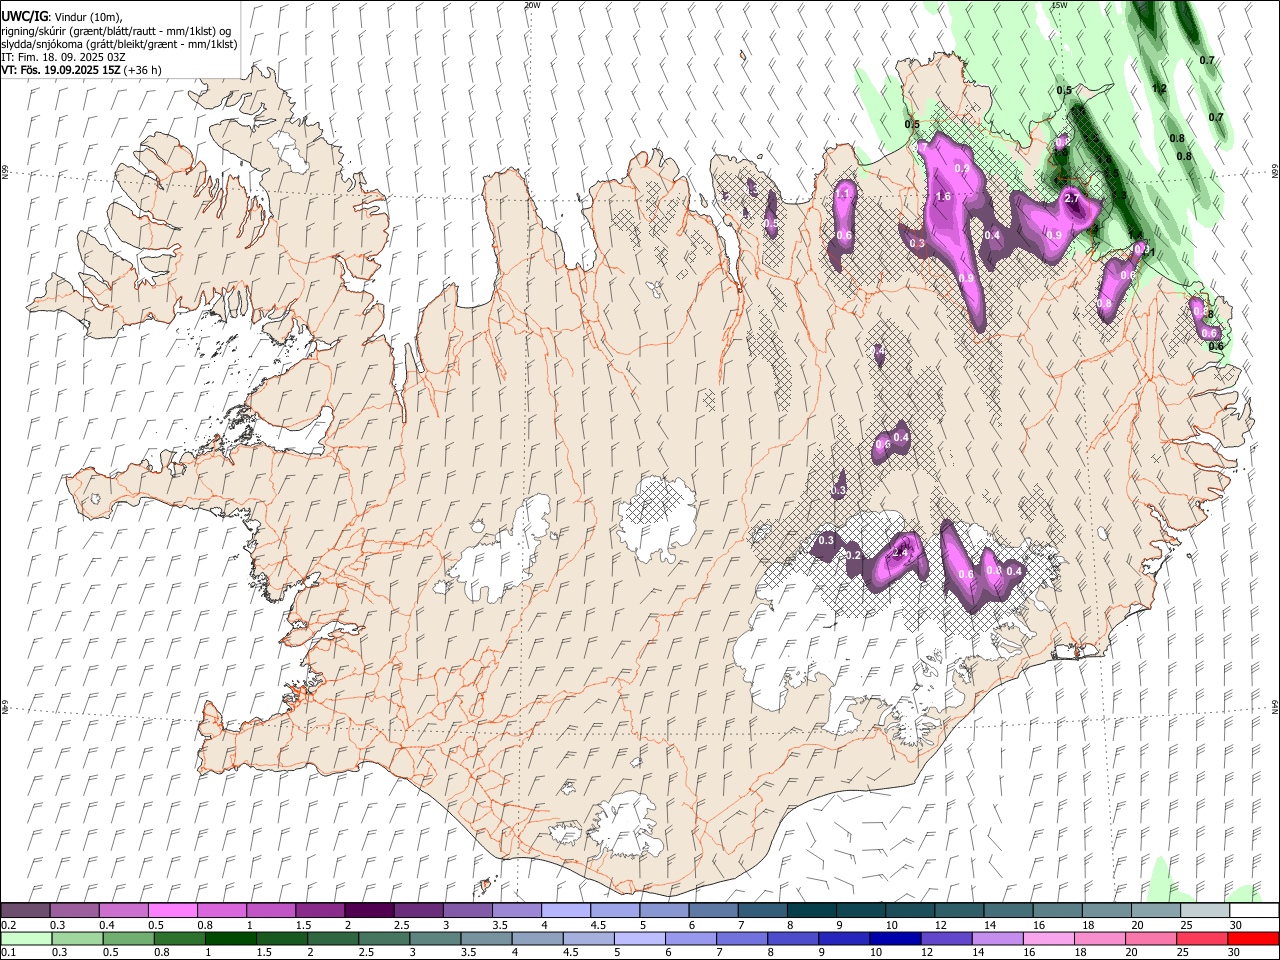Select the black 1.4 value in green band
Viewport: 1280px width, 960px height.
point(1136,236)
